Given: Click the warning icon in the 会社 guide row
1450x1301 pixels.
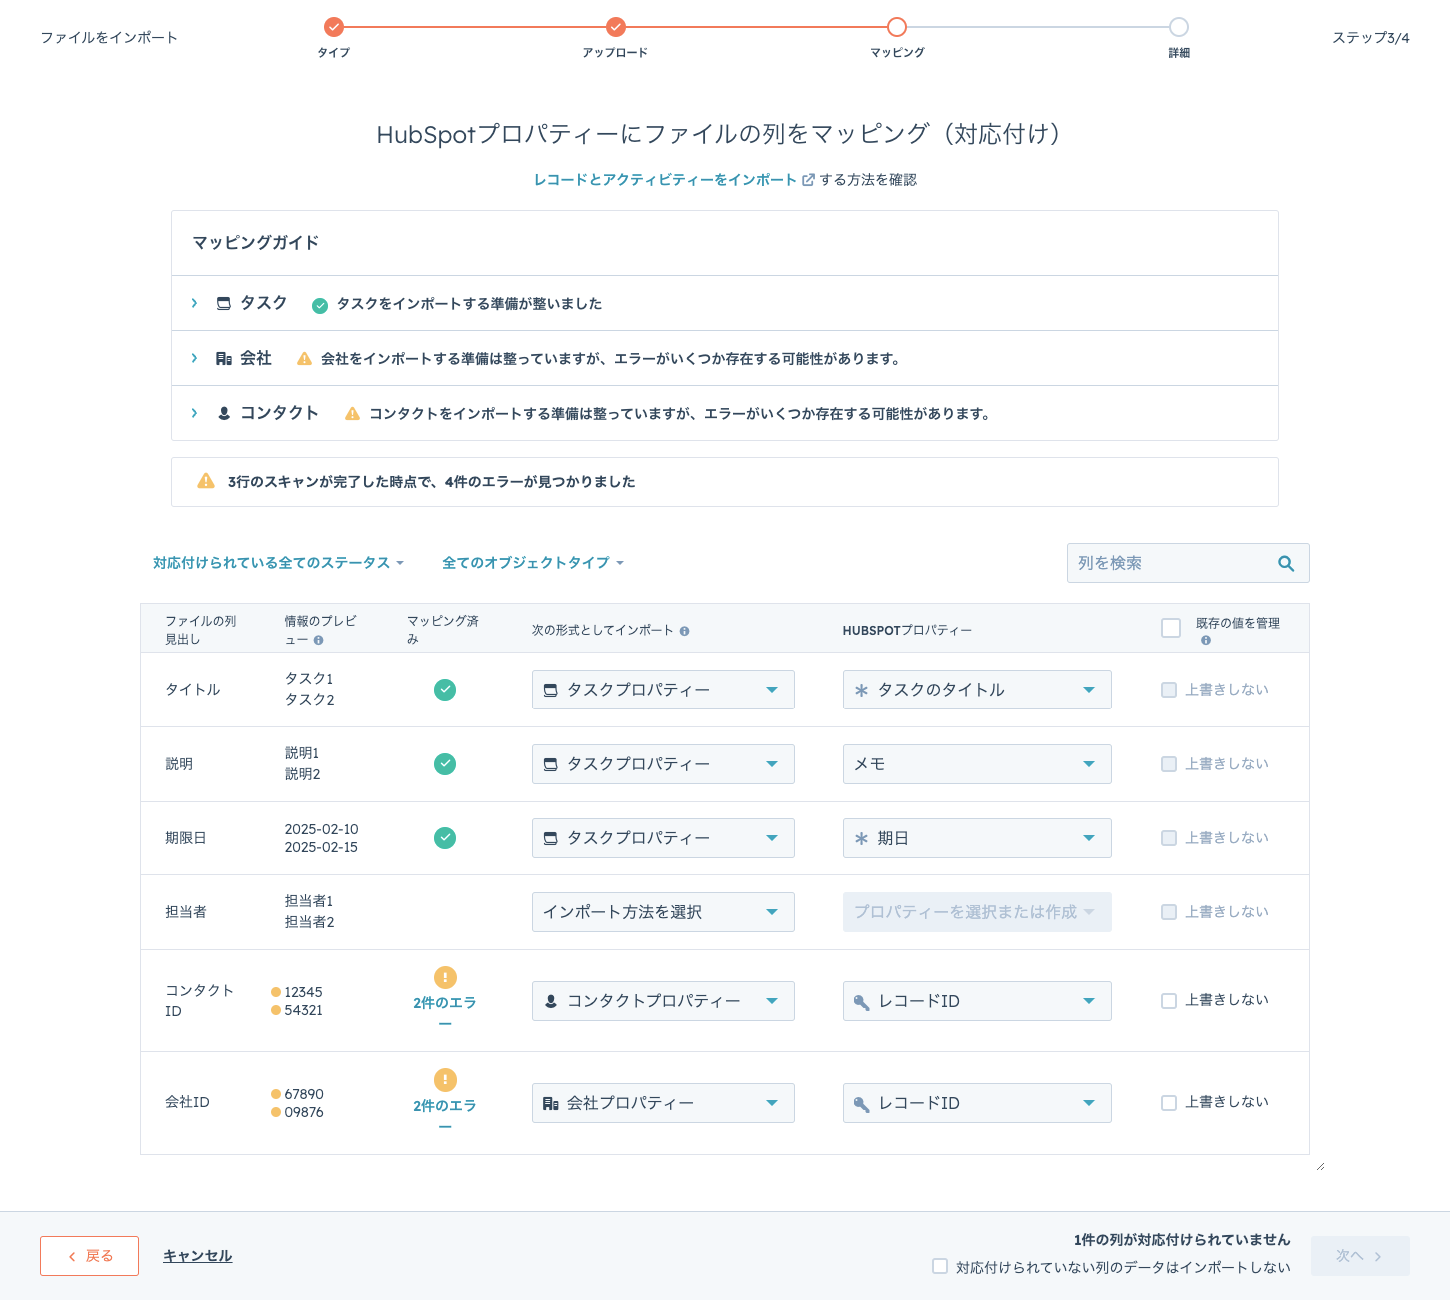Looking at the screenshot, I should 304,358.
